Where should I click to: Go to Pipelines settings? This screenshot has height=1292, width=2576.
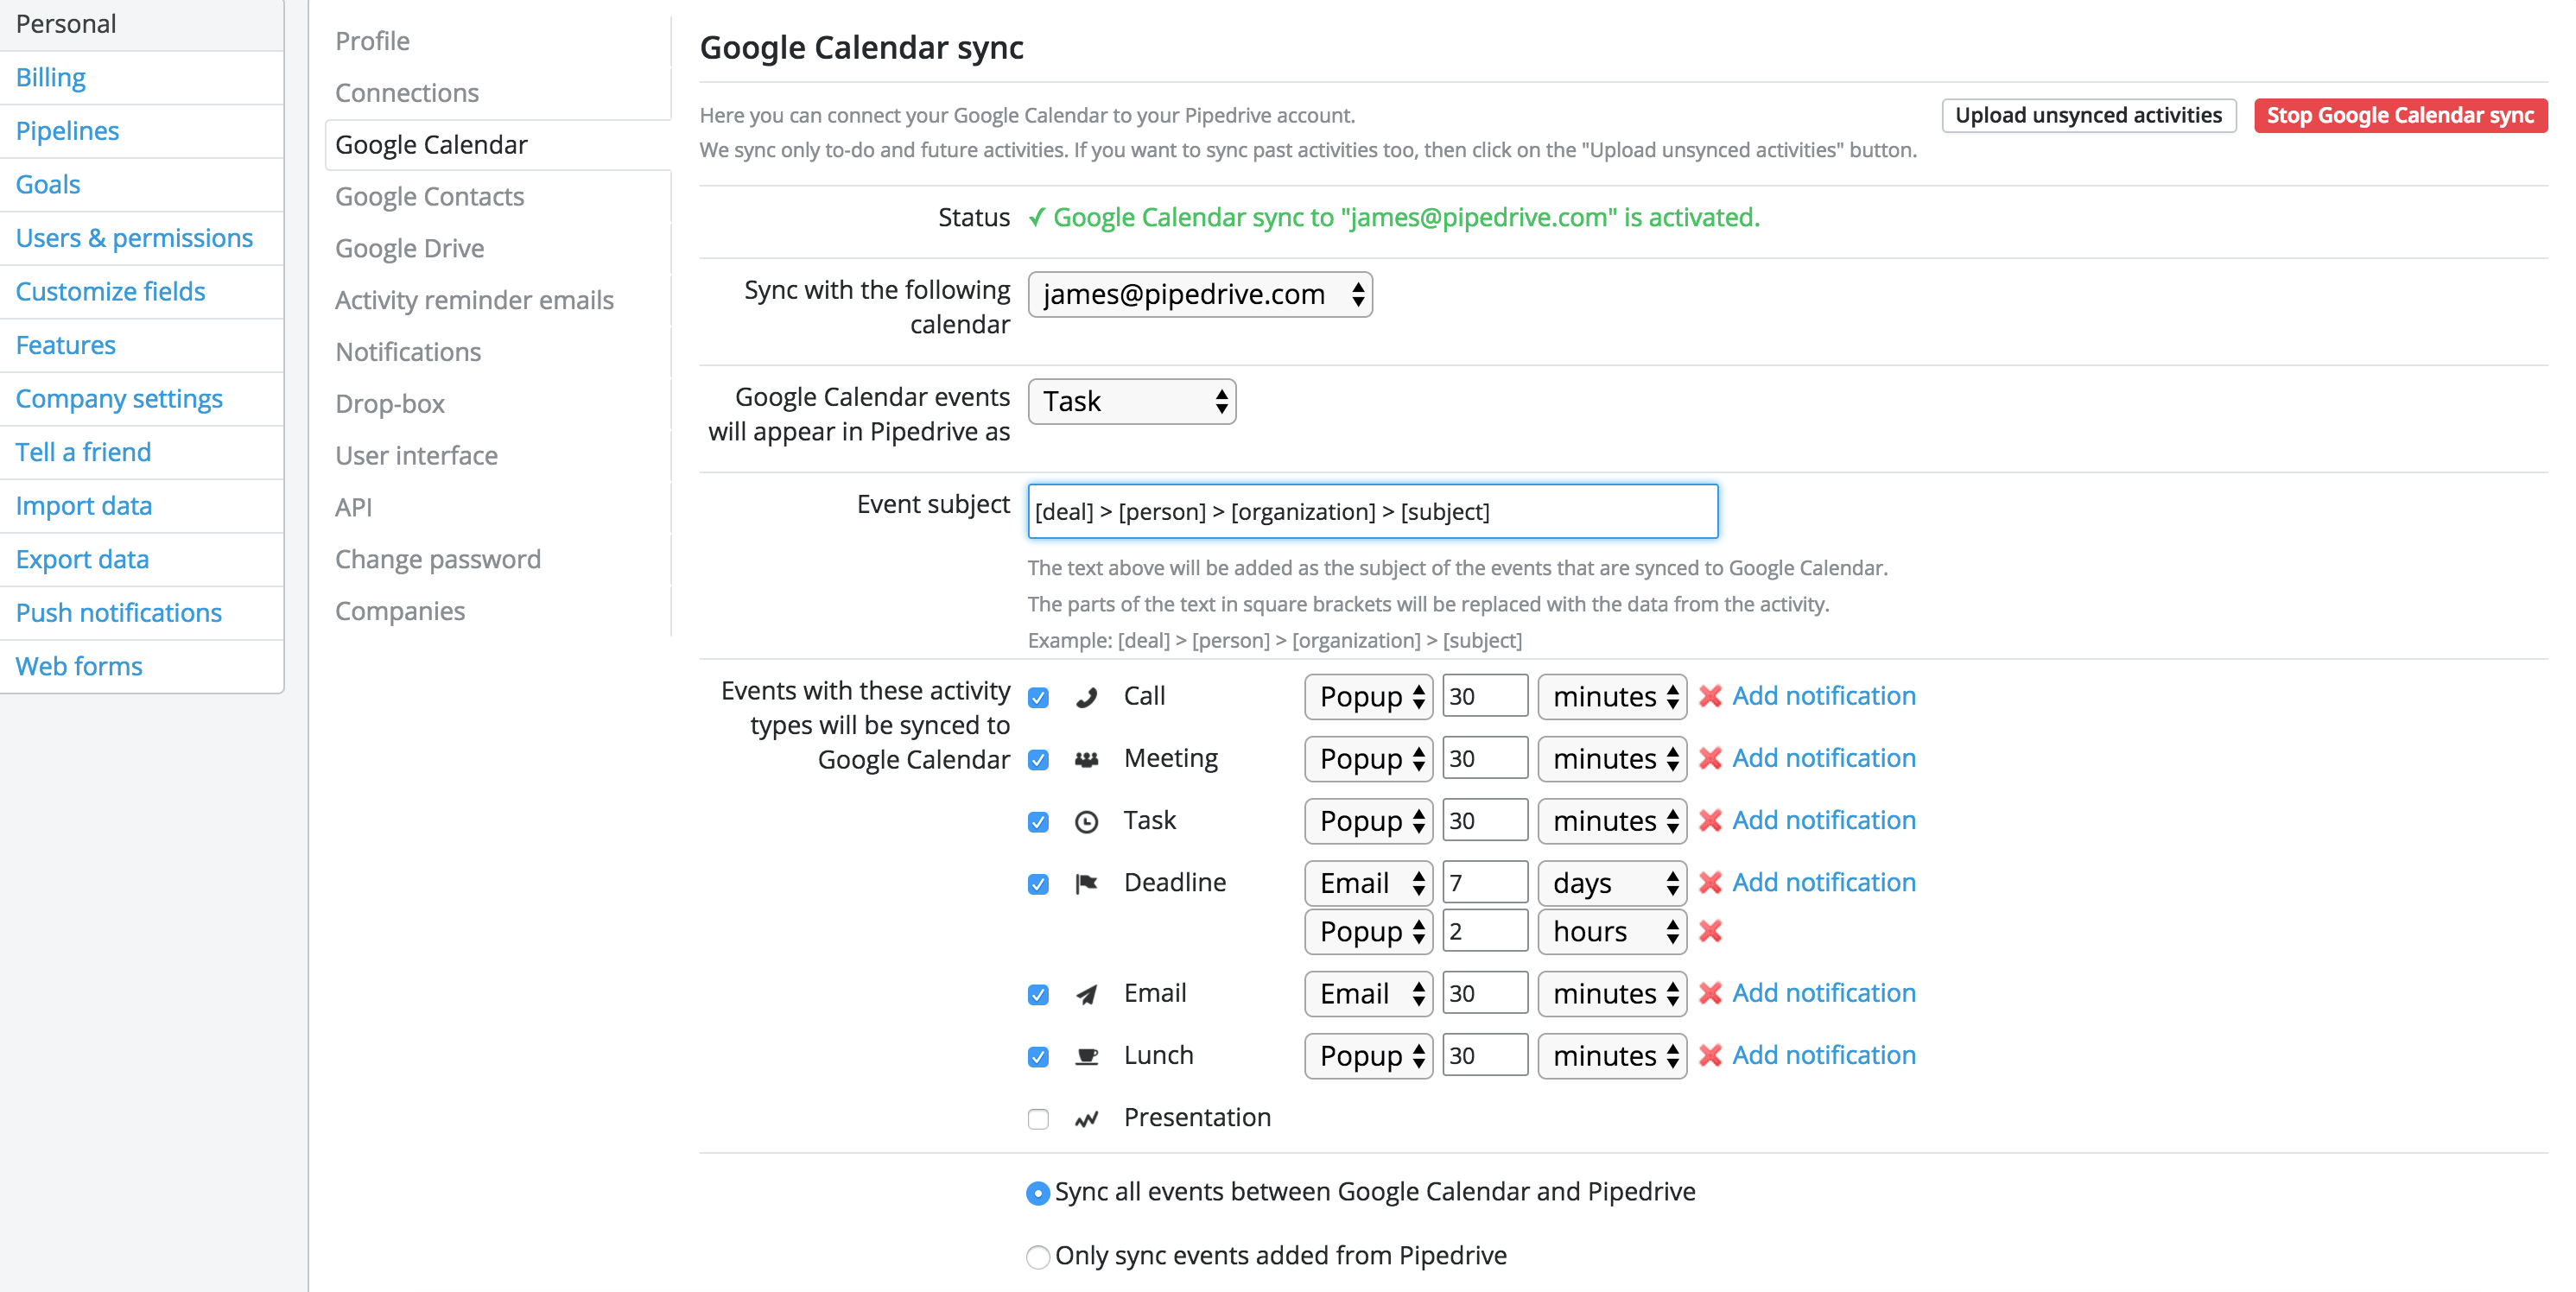tap(67, 131)
